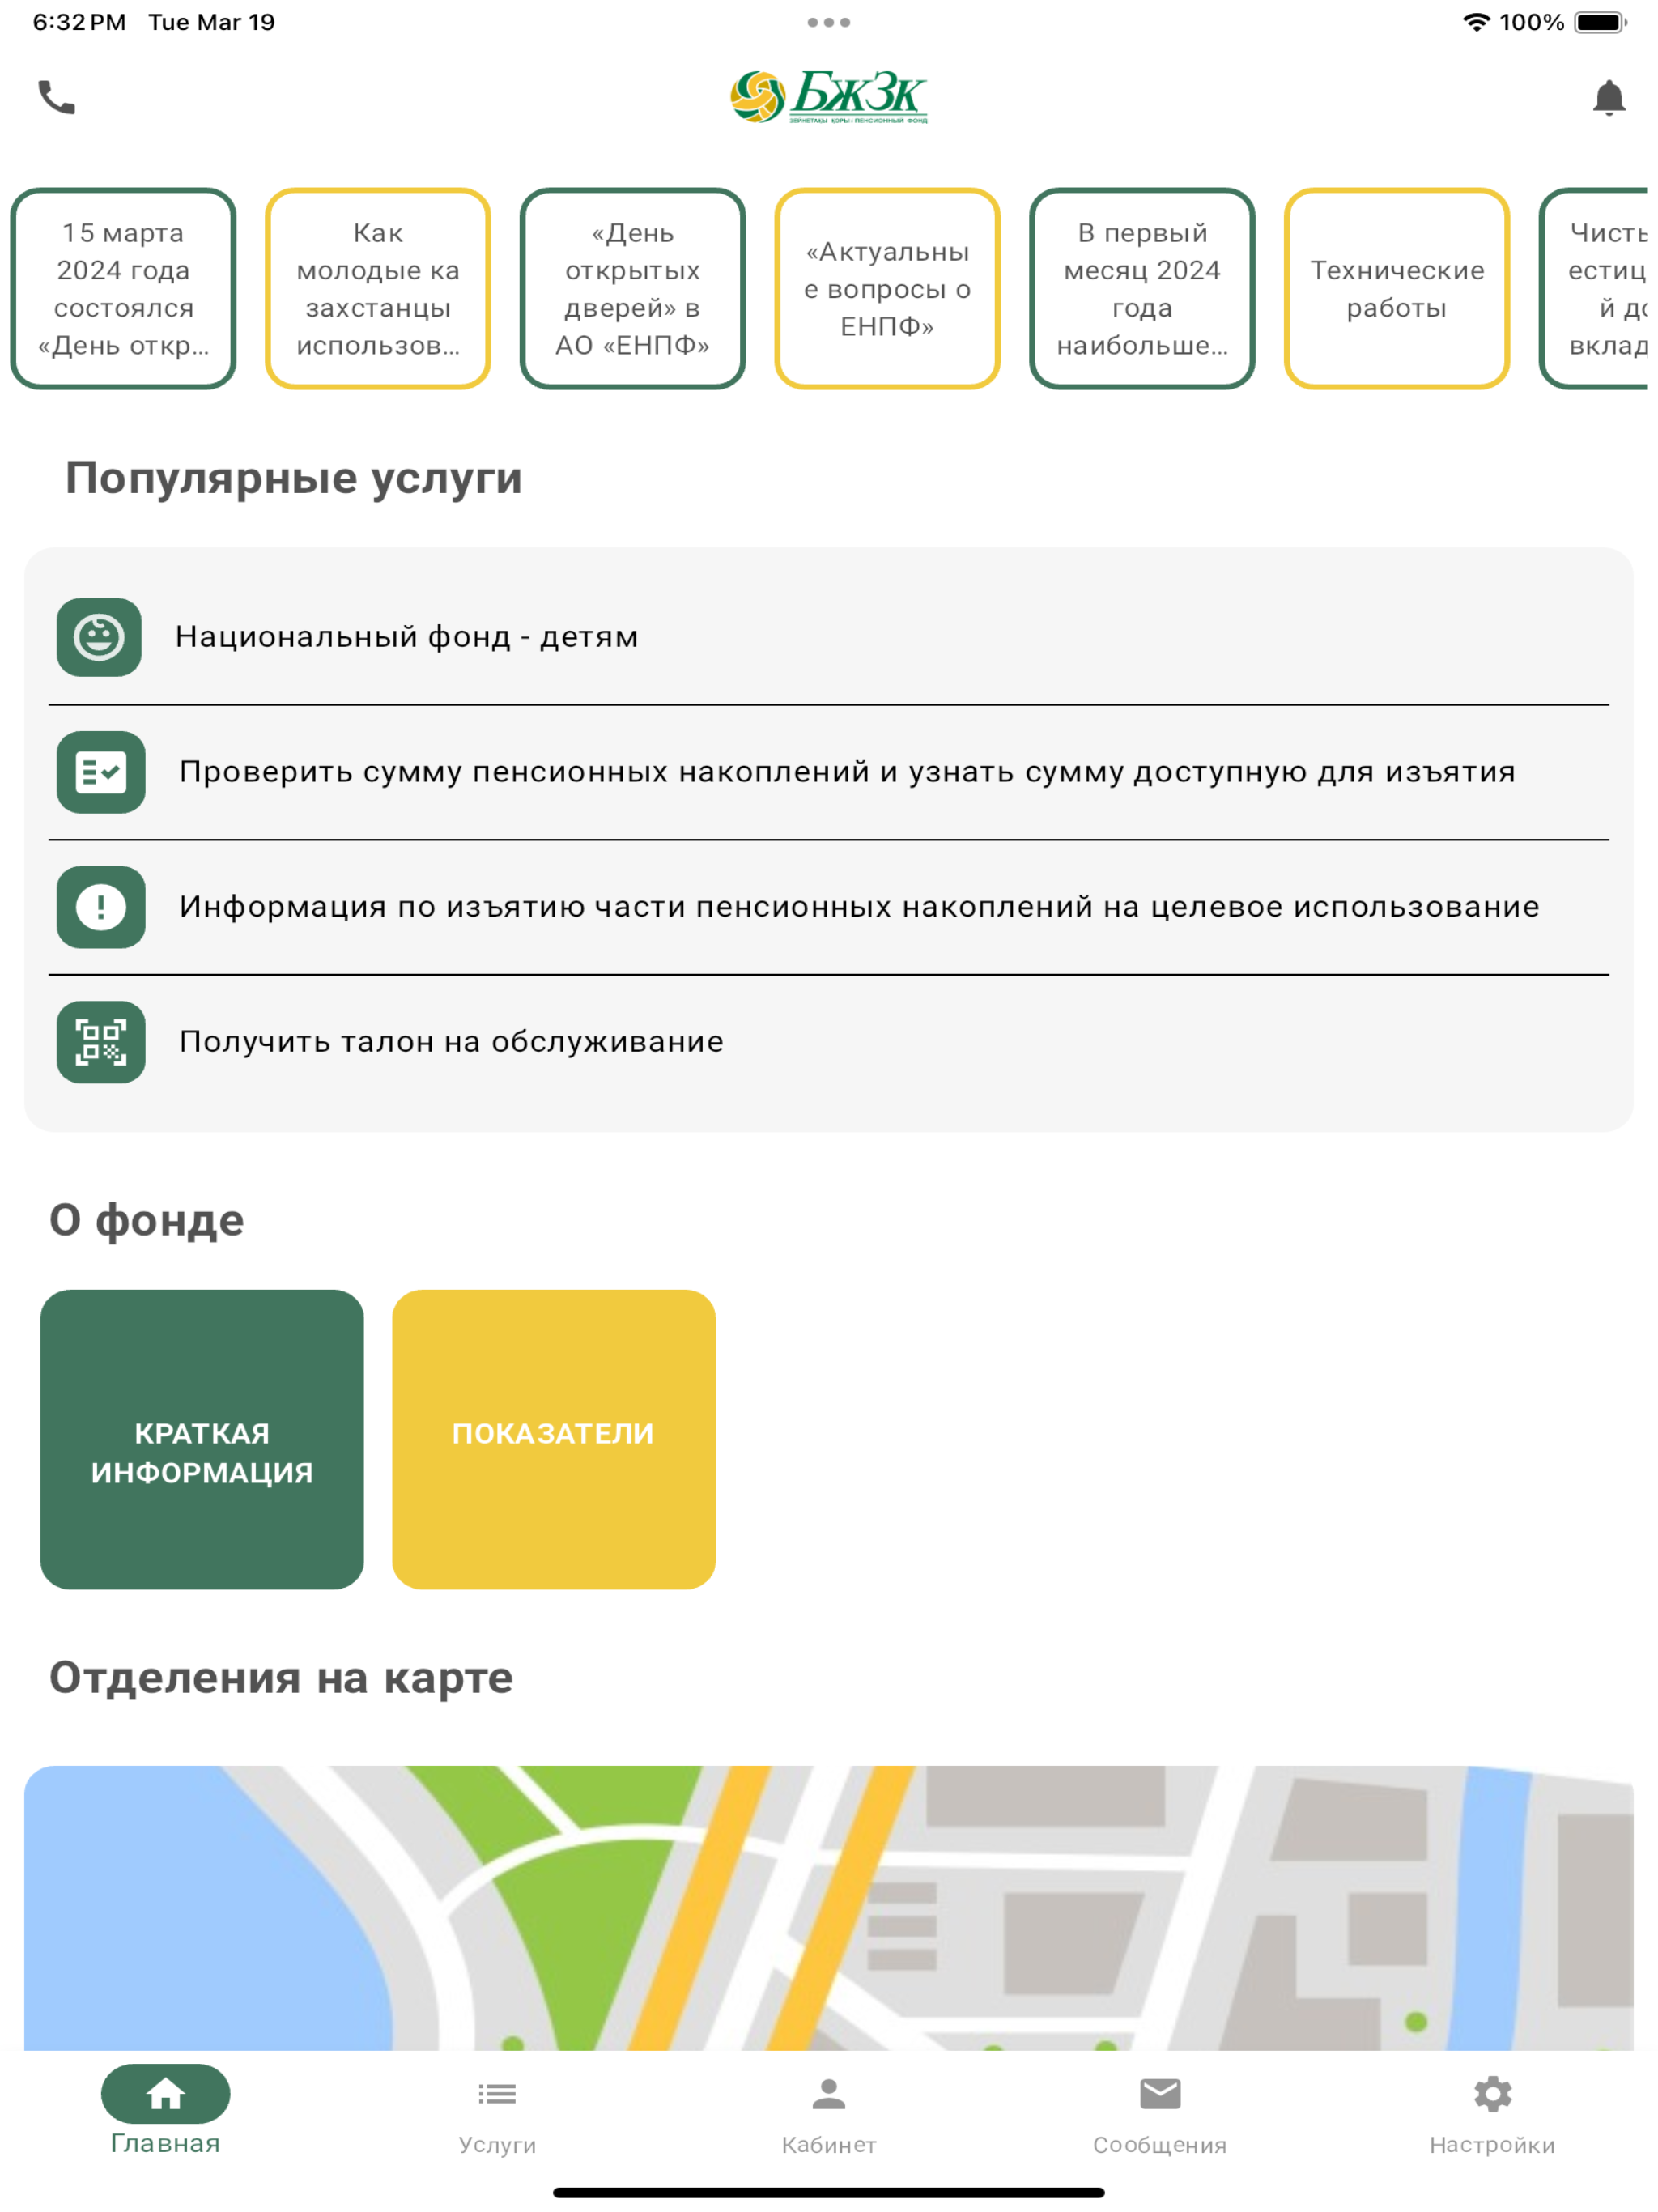Open news card 'Как молодые казахстанцы'

(378, 288)
